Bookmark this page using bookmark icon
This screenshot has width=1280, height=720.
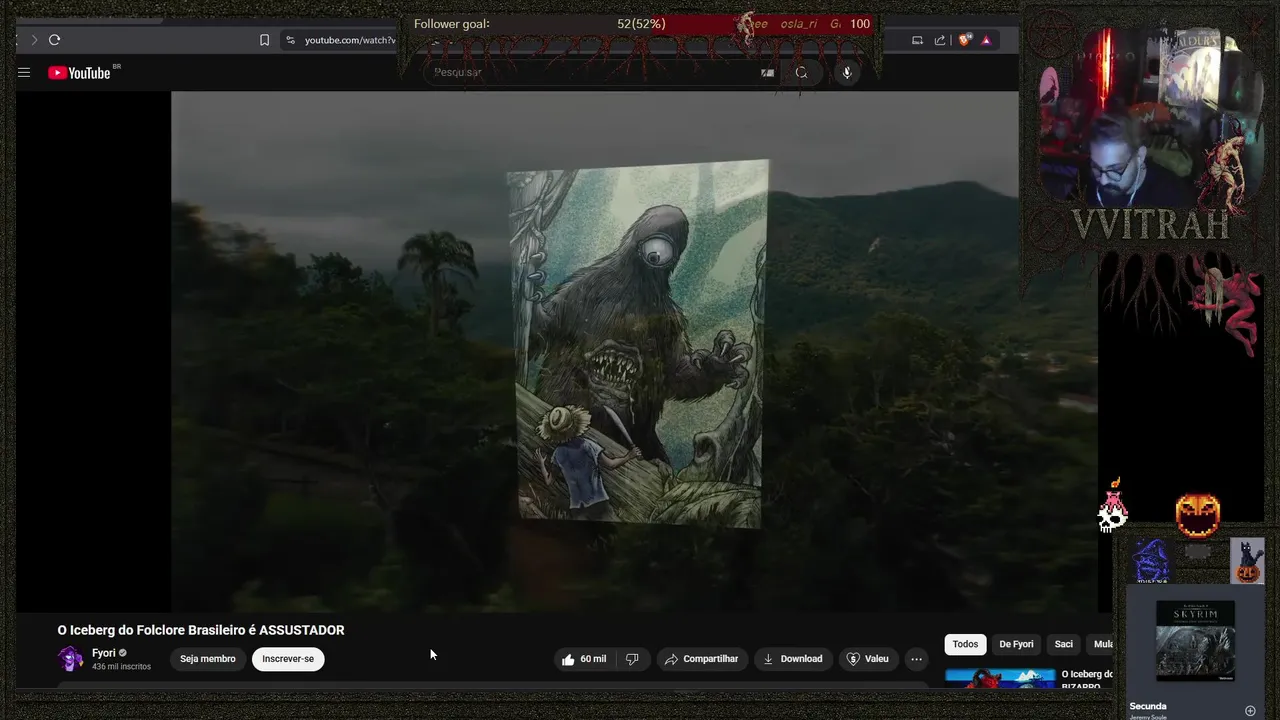tap(264, 40)
